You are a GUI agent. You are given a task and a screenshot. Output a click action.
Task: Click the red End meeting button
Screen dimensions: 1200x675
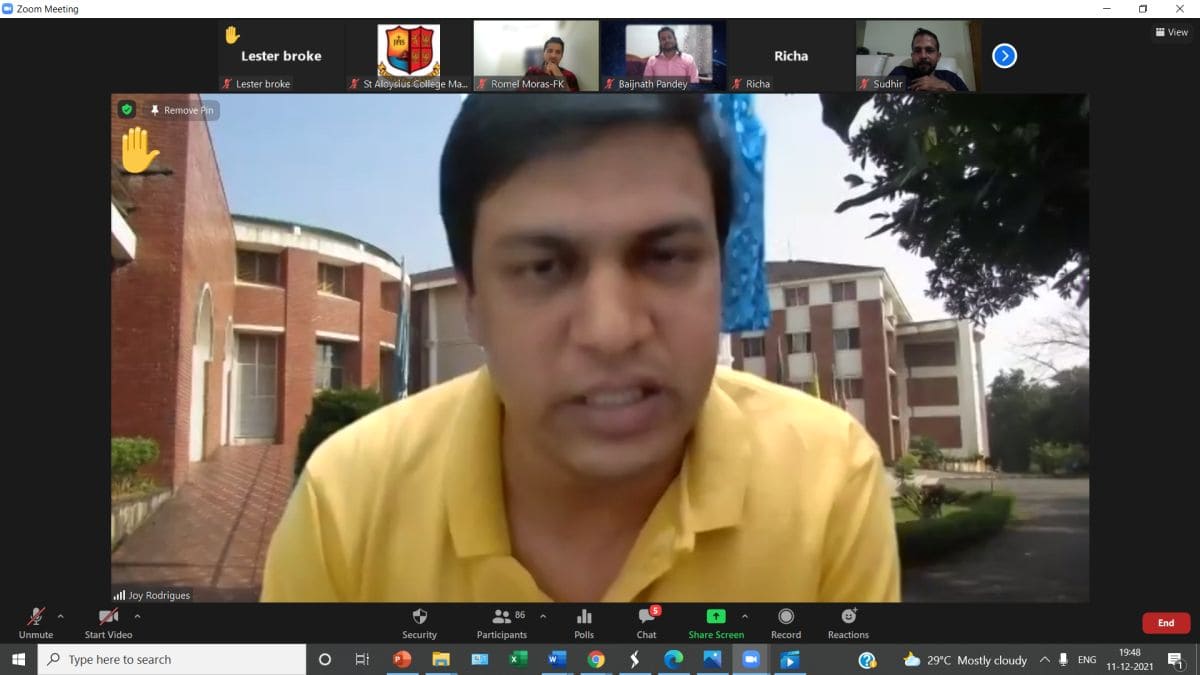[1166, 623]
